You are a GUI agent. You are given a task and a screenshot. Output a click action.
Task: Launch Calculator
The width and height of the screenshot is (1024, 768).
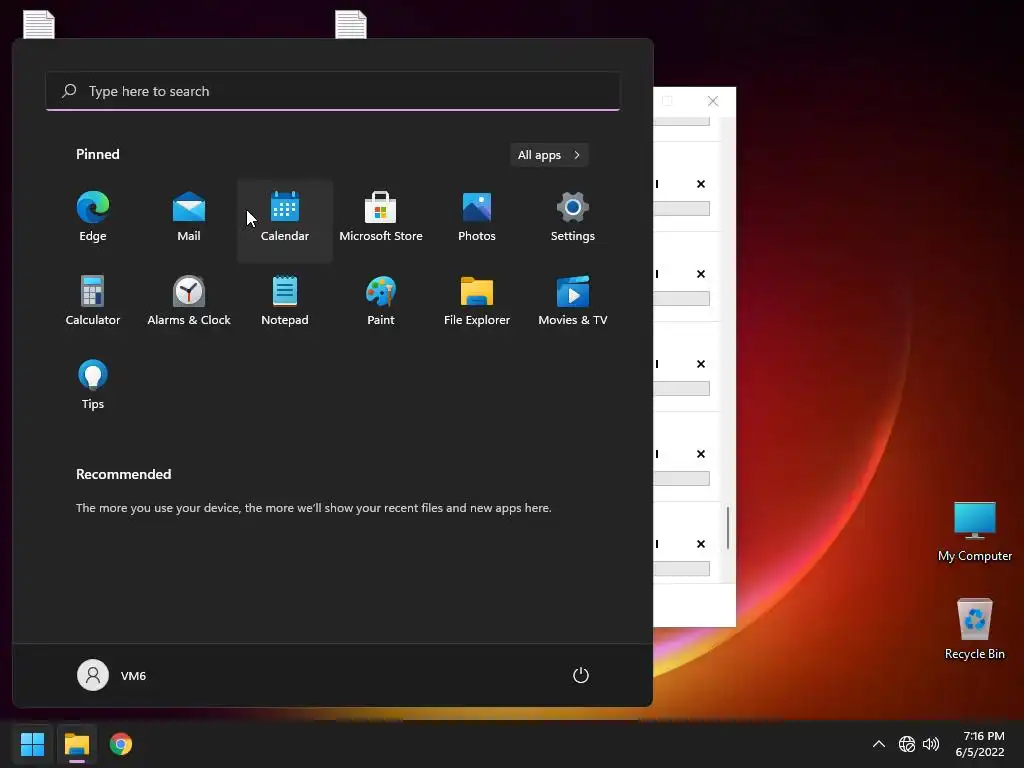[93, 302]
